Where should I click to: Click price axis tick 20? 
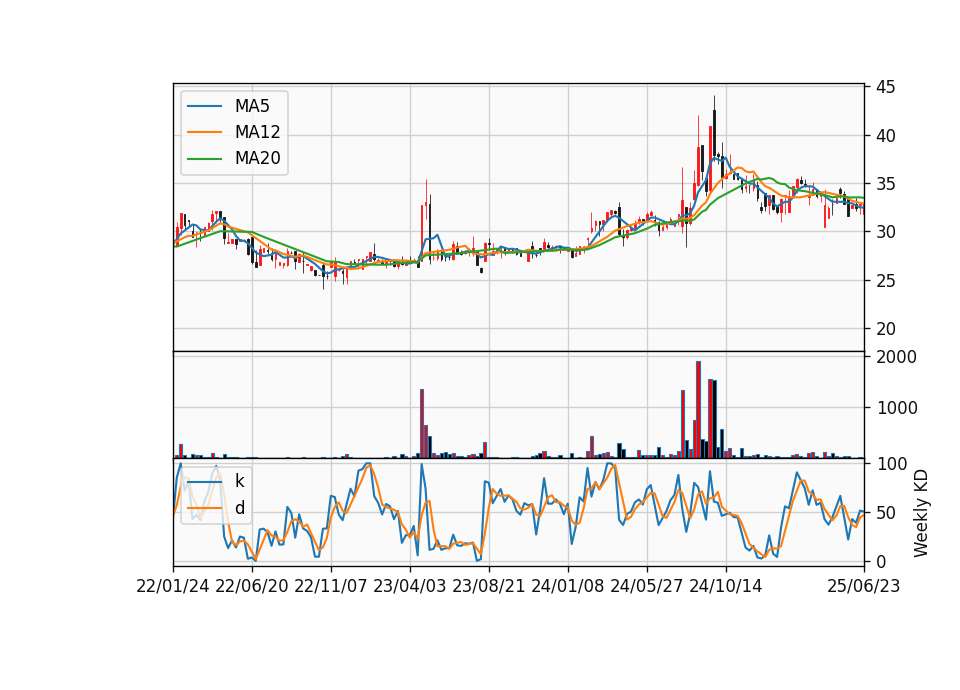click(x=885, y=329)
